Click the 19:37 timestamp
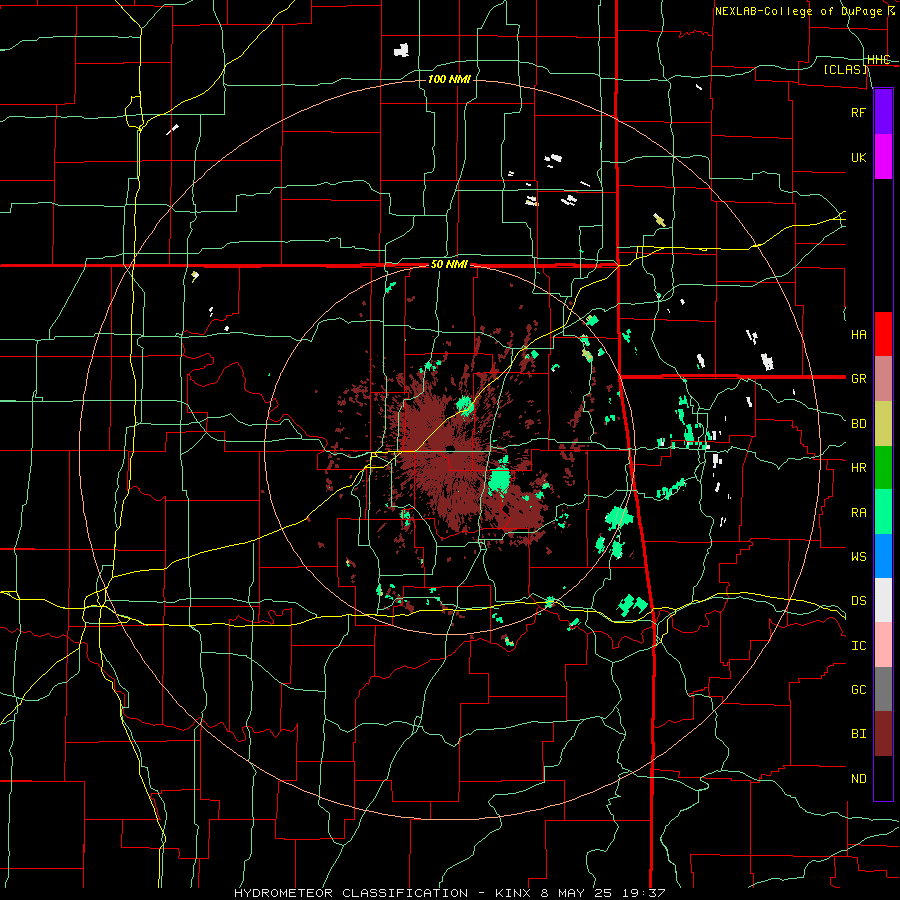 (x=646, y=893)
